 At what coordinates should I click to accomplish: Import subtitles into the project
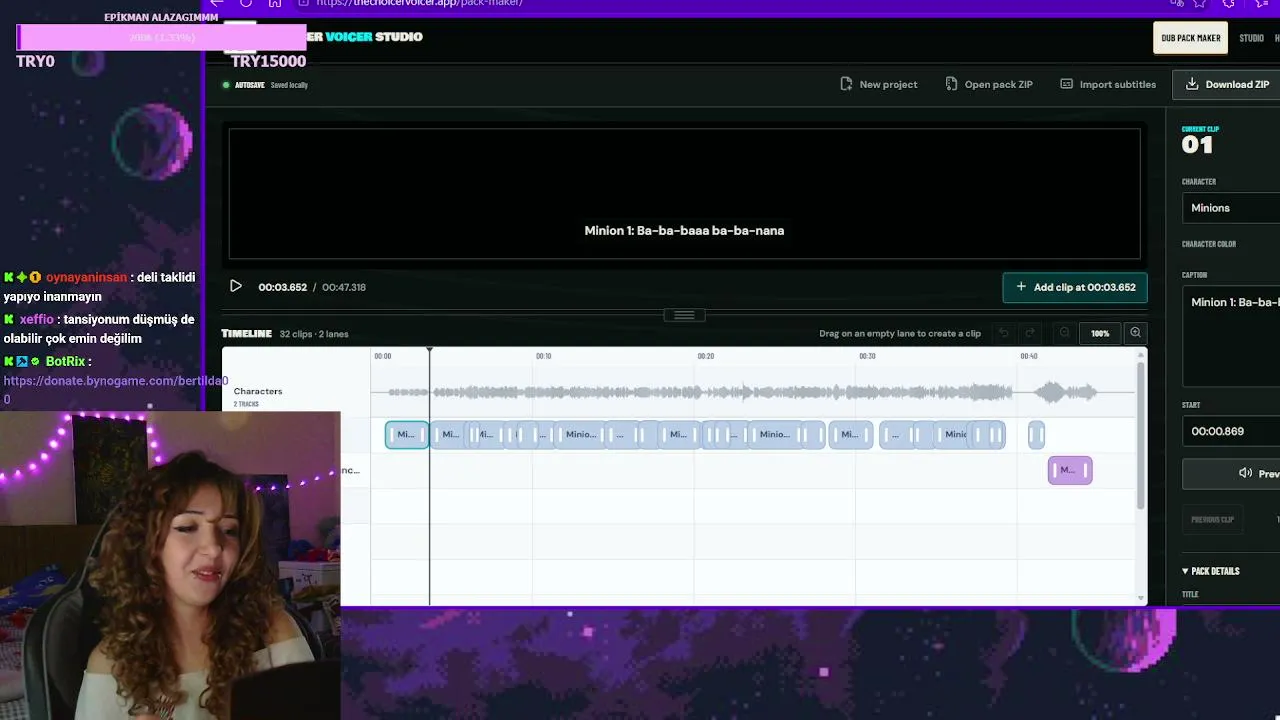point(1107,84)
